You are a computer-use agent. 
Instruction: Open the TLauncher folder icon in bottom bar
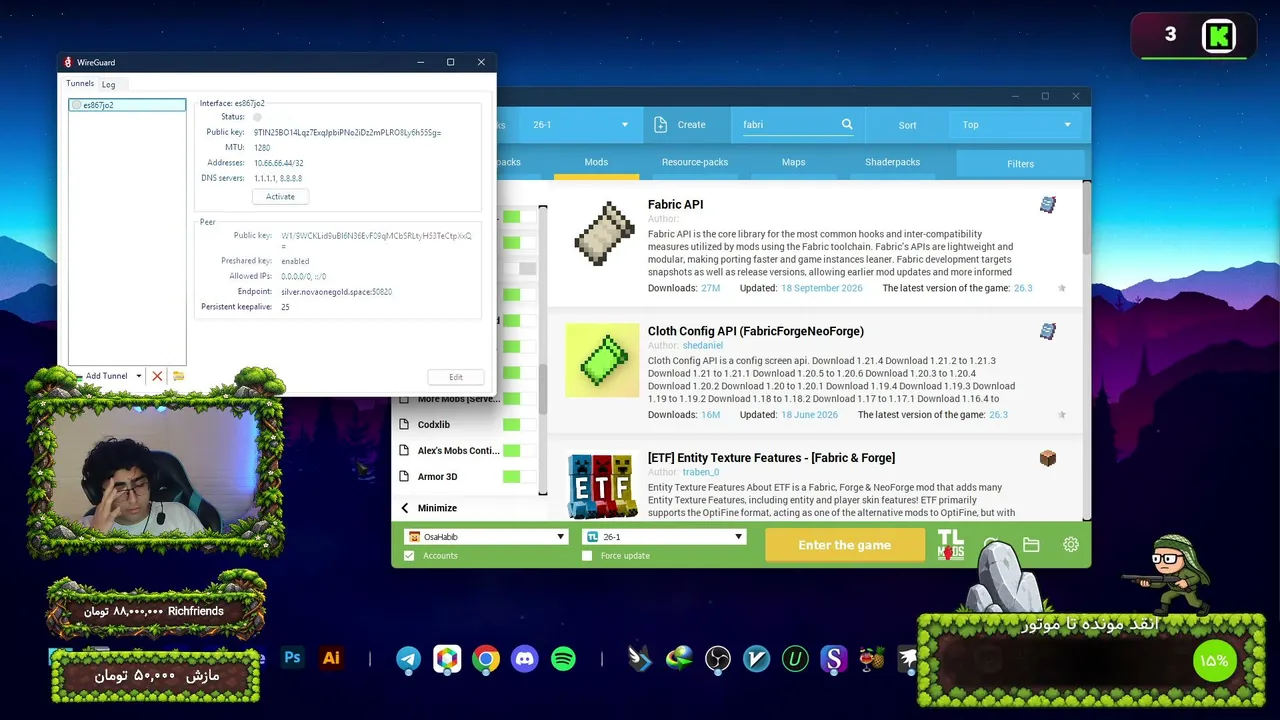[1031, 545]
